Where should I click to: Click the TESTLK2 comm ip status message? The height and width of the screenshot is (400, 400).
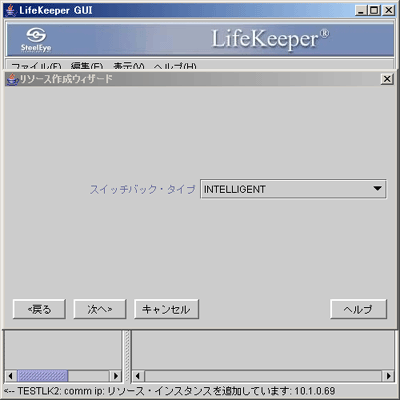(x=170, y=391)
